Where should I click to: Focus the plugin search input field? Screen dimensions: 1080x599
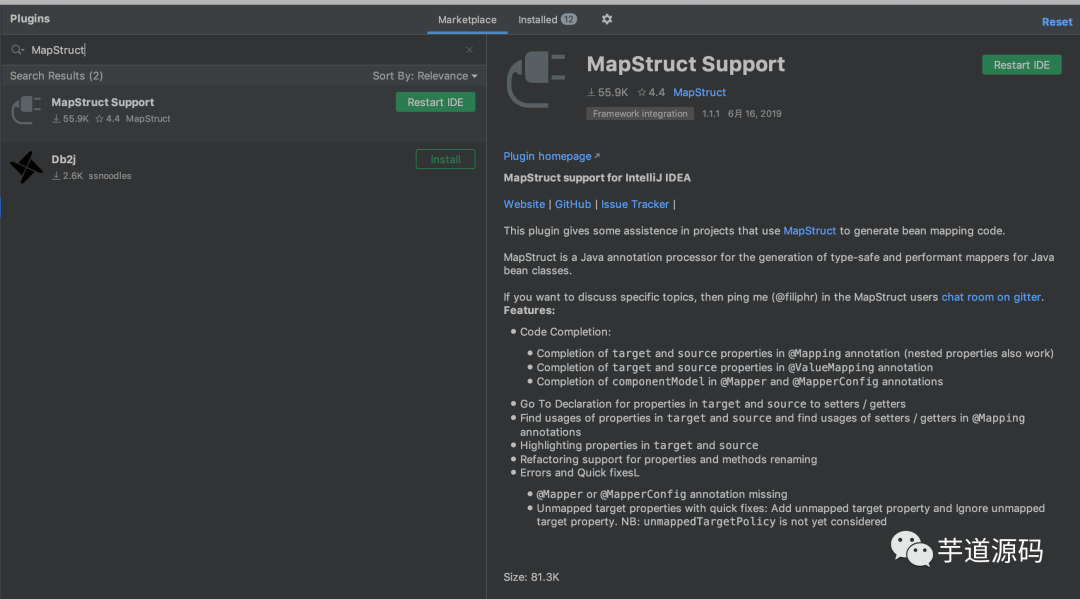coord(245,50)
